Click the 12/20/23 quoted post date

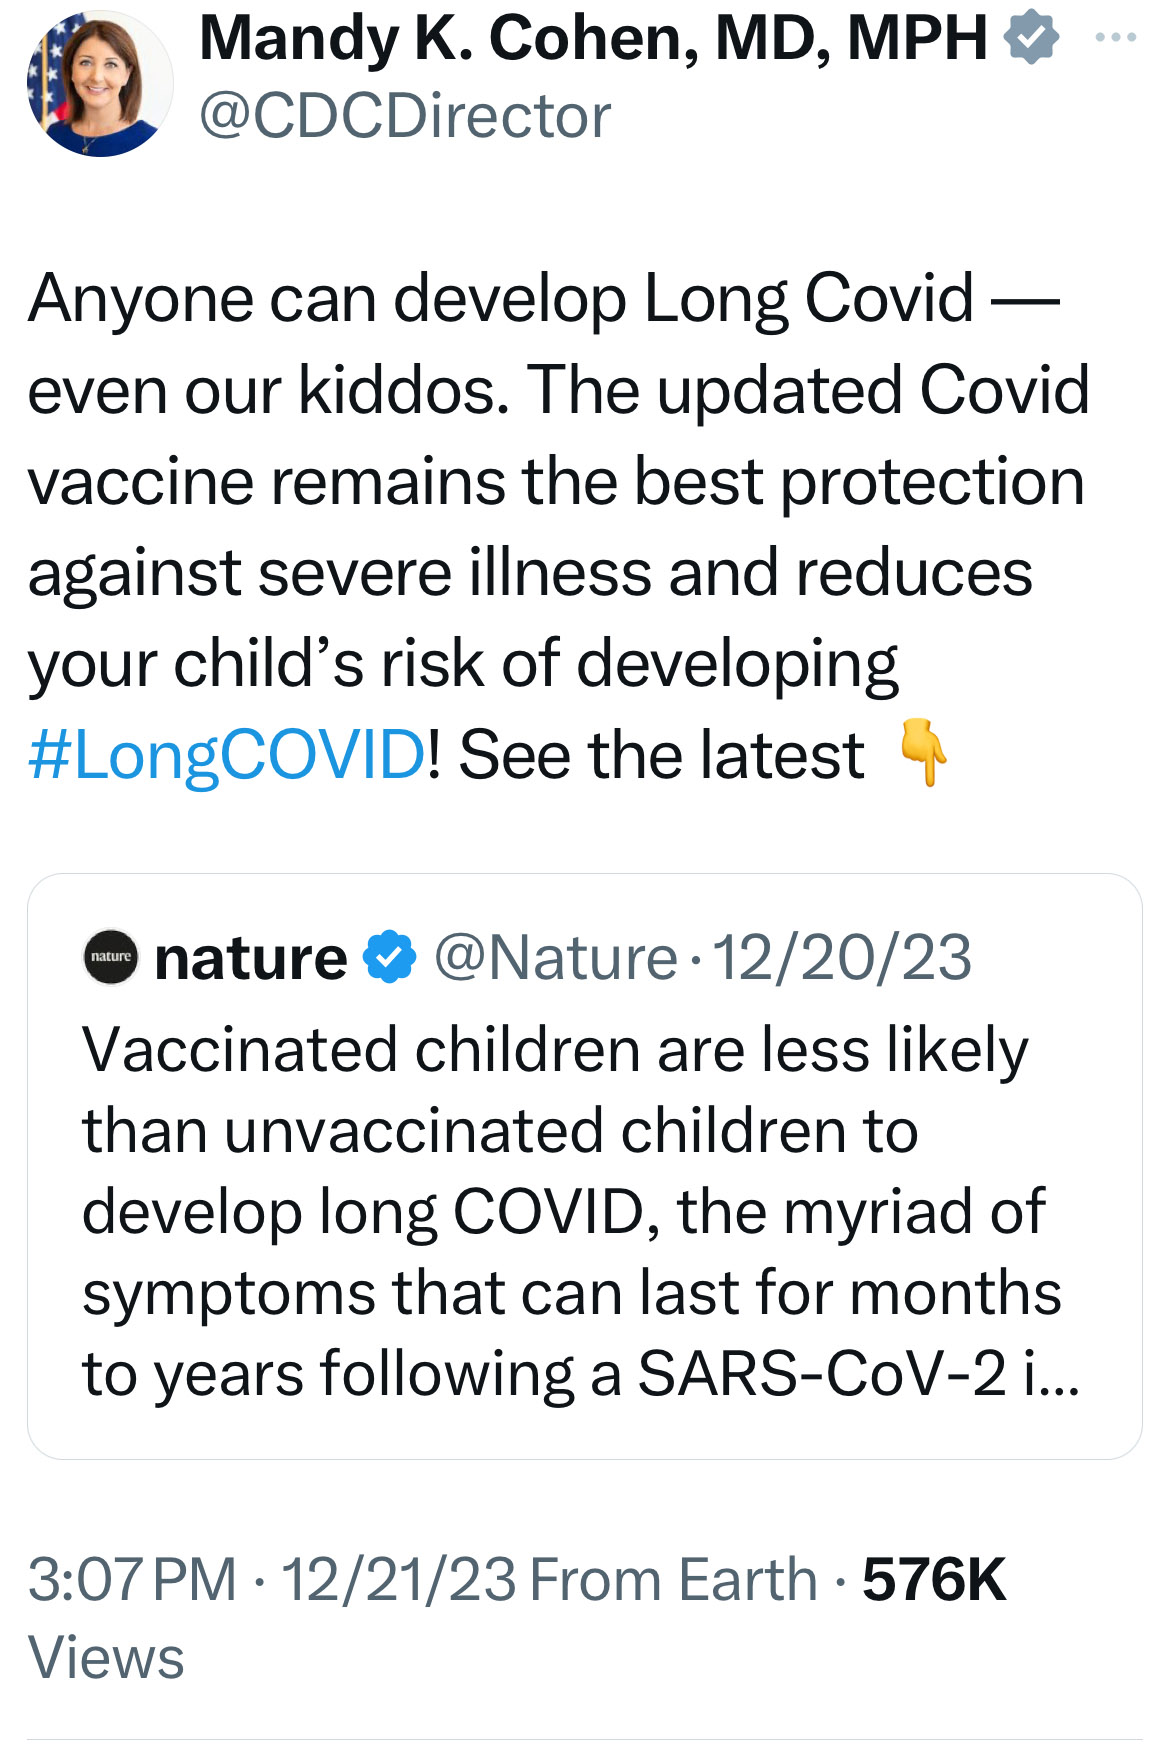841,959
